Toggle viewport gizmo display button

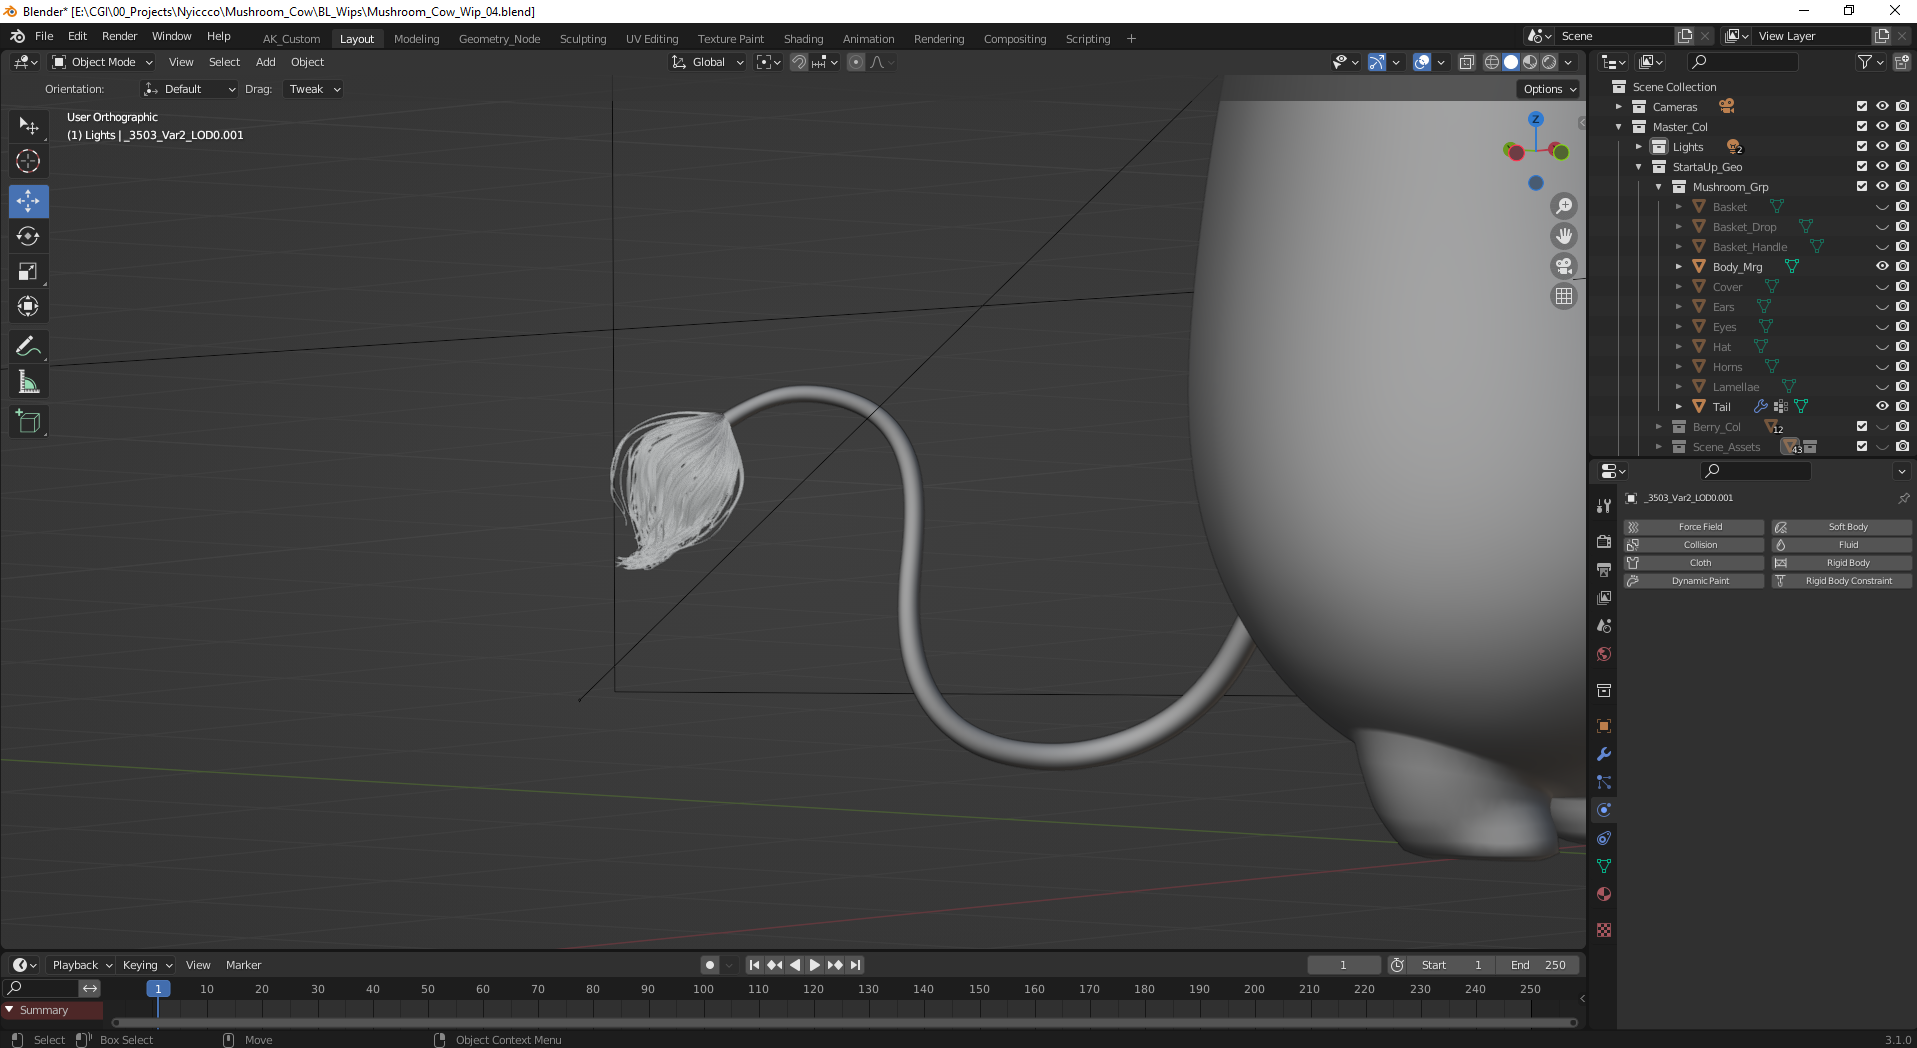(x=1377, y=62)
